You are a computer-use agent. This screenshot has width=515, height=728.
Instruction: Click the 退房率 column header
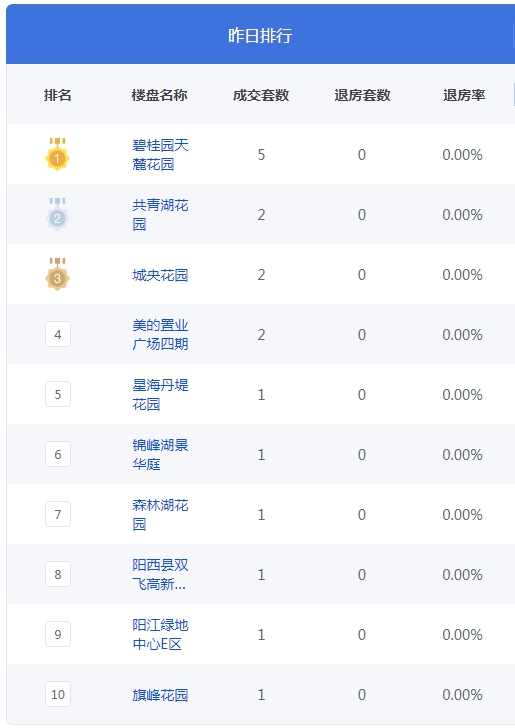tap(464, 95)
